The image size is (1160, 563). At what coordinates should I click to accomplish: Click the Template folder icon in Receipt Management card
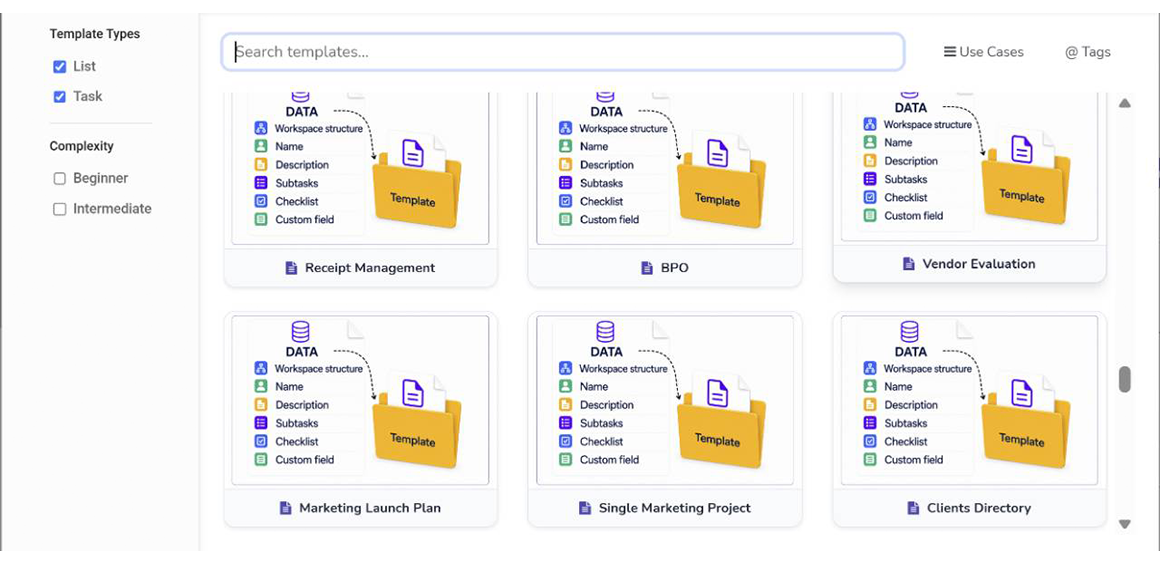pos(417,180)
